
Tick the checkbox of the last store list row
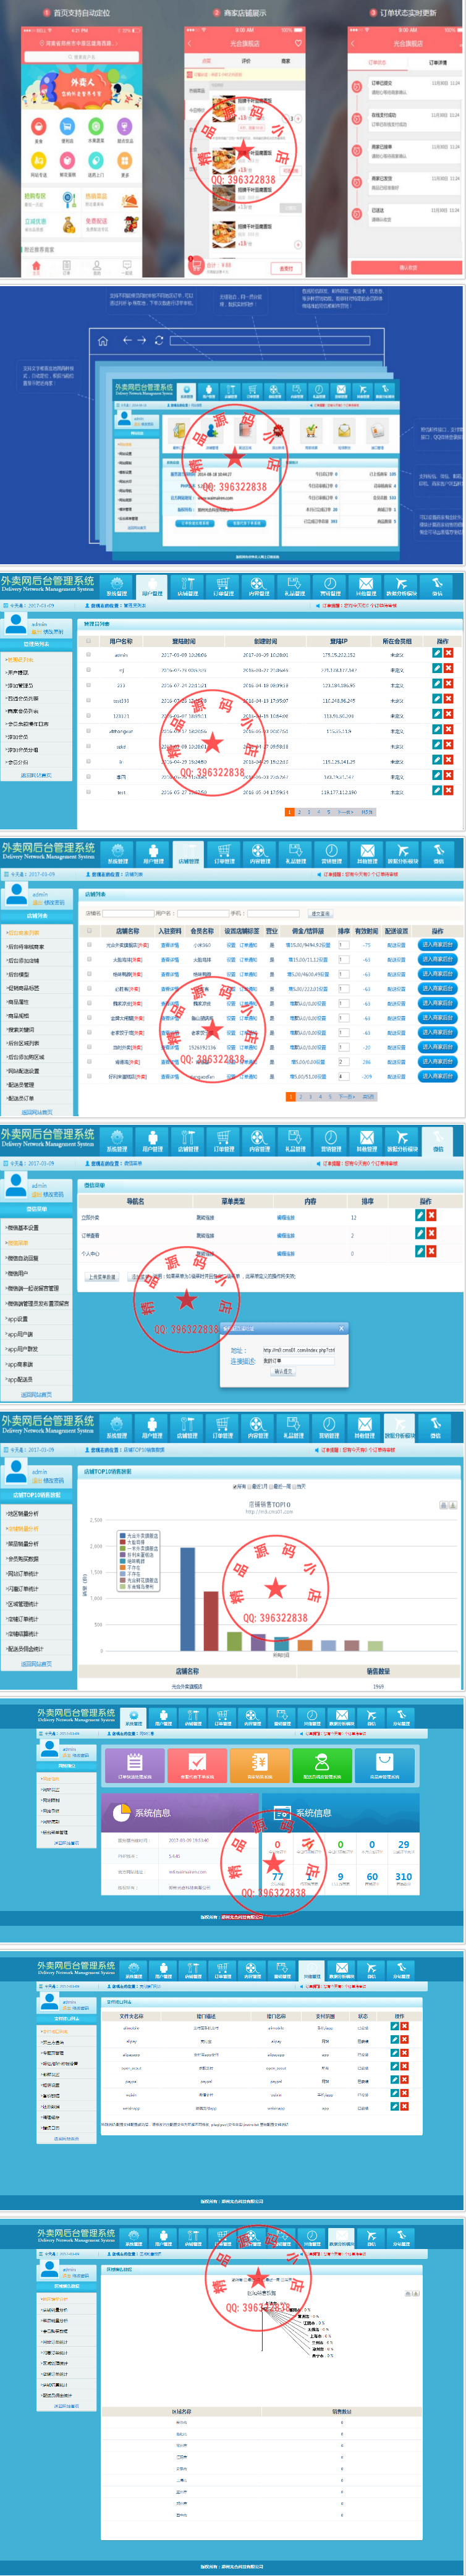(88, 1077)
